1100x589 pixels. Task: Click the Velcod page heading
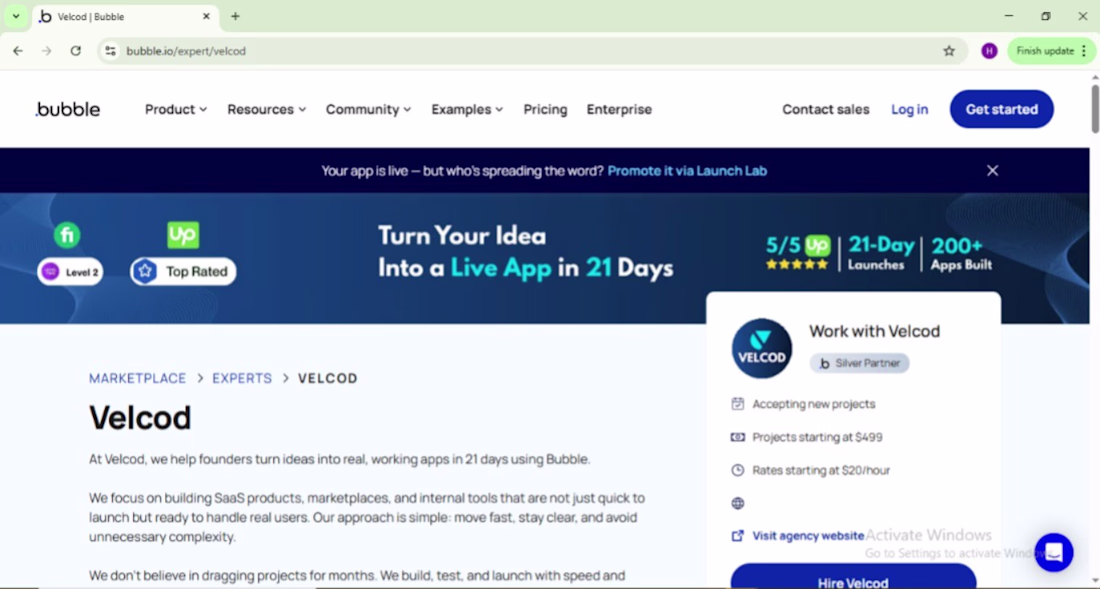point(140,418)
